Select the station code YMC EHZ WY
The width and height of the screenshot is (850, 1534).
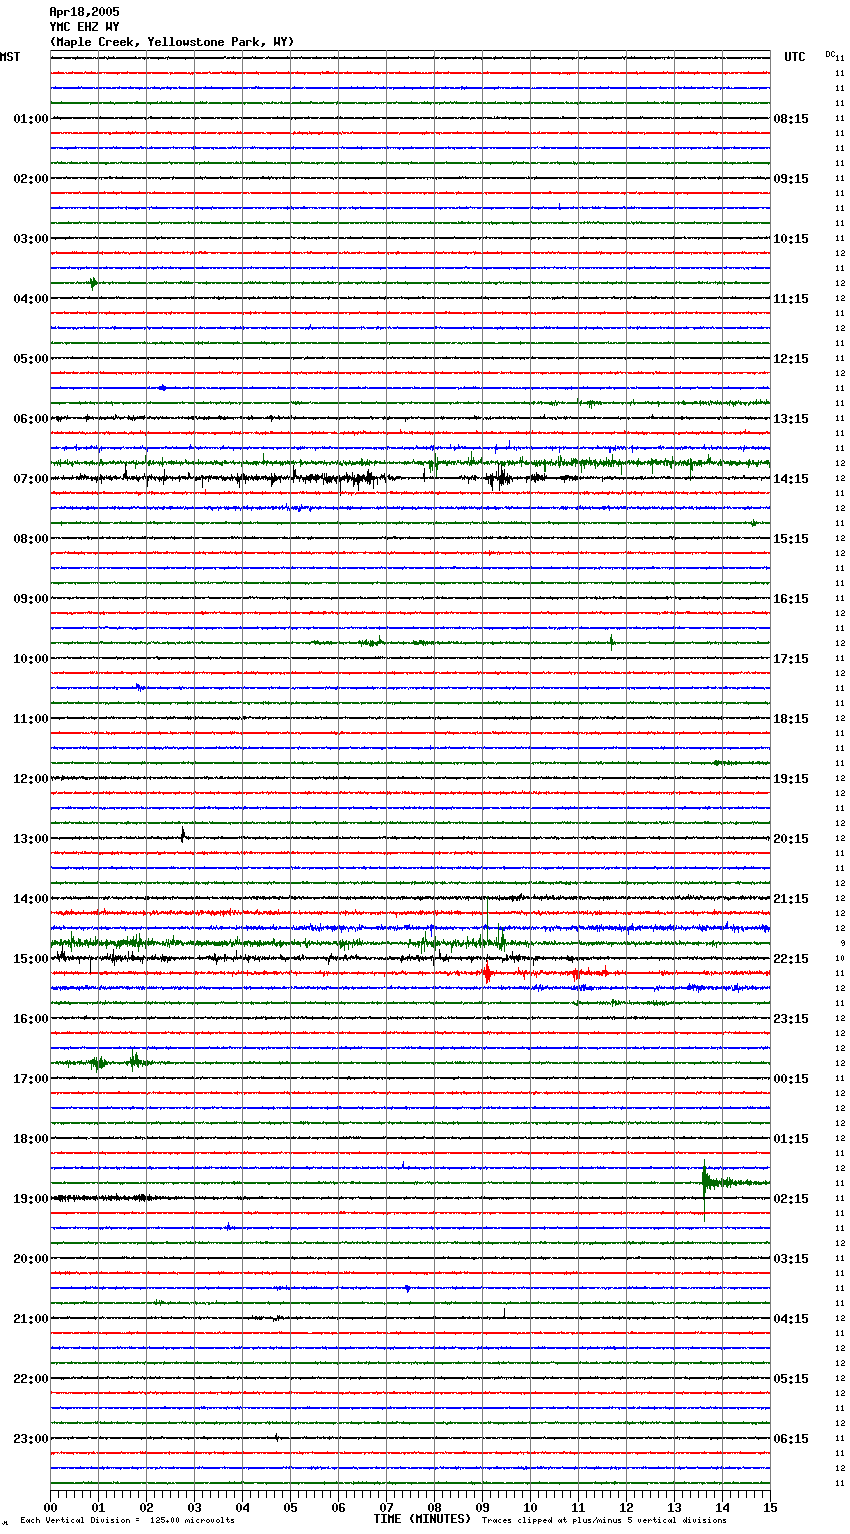click(84, 27)
